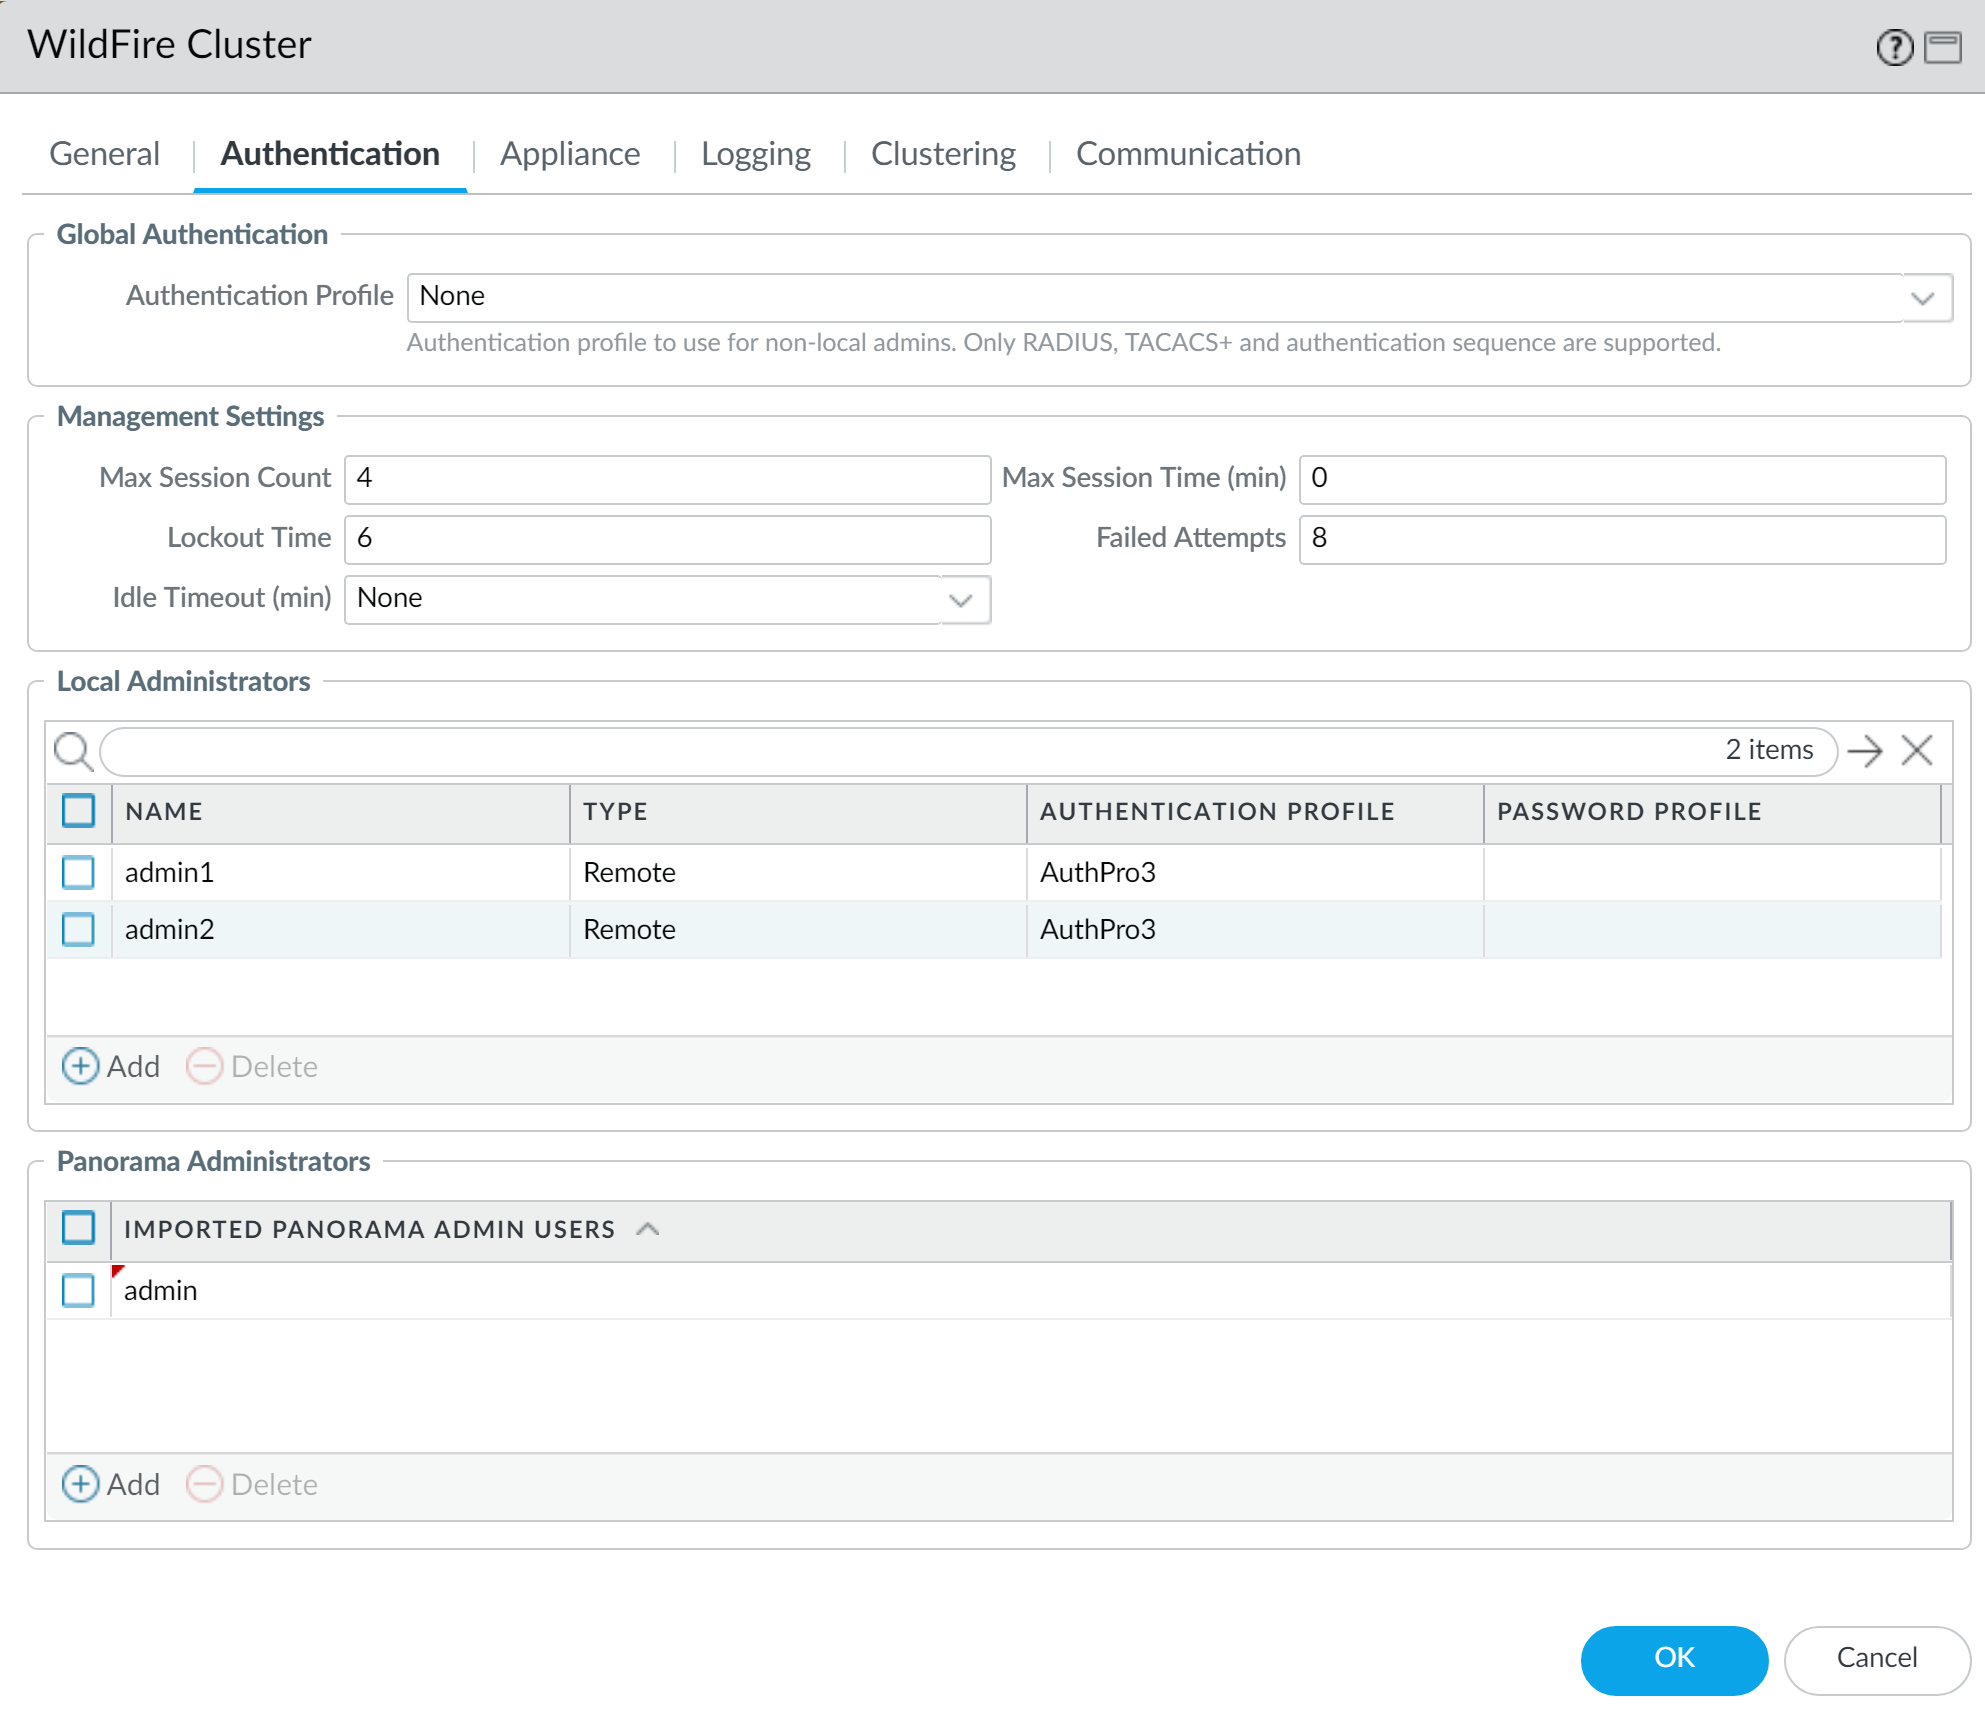Click the plus icon in Local Administrators
This screenshot has height=1732, width=1985.
point(80,1066)
